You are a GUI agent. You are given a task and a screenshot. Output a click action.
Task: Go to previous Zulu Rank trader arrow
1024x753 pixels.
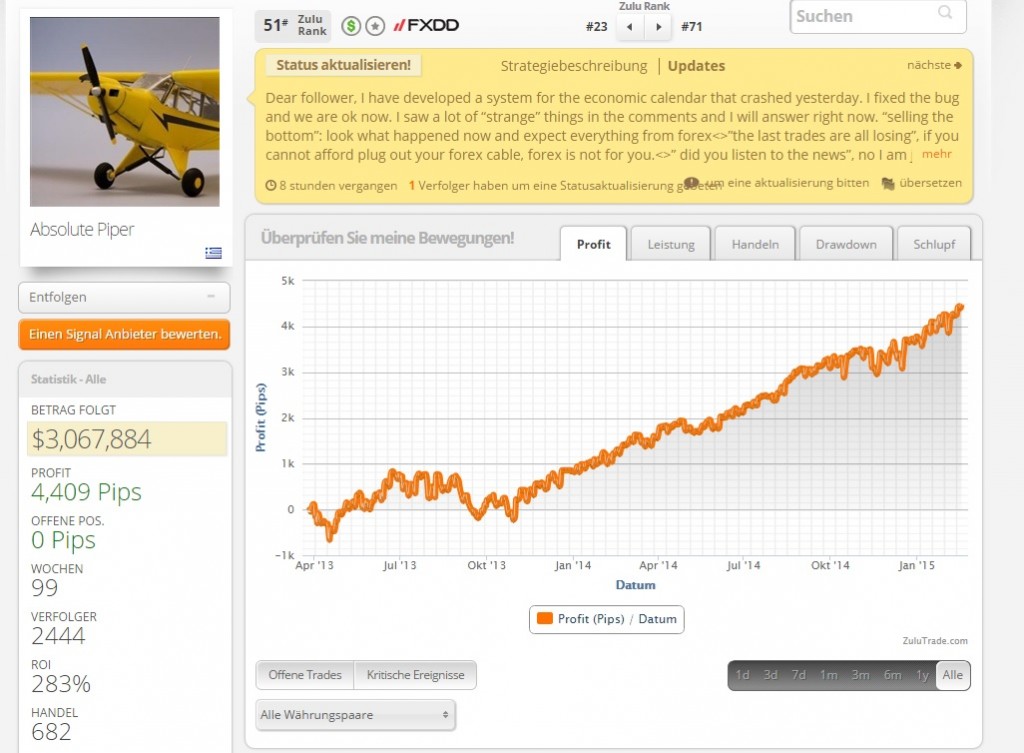point(629,27)
